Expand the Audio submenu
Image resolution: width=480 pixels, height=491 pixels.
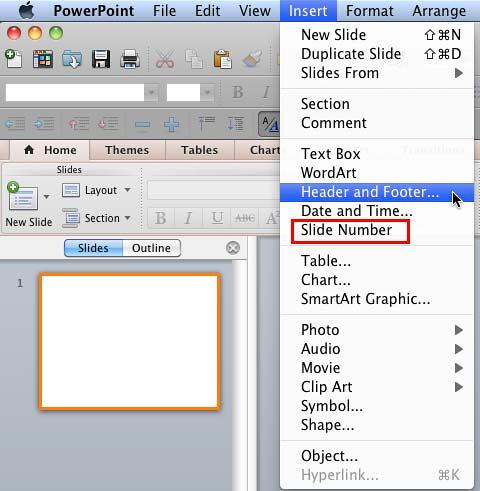pos(377,349)
